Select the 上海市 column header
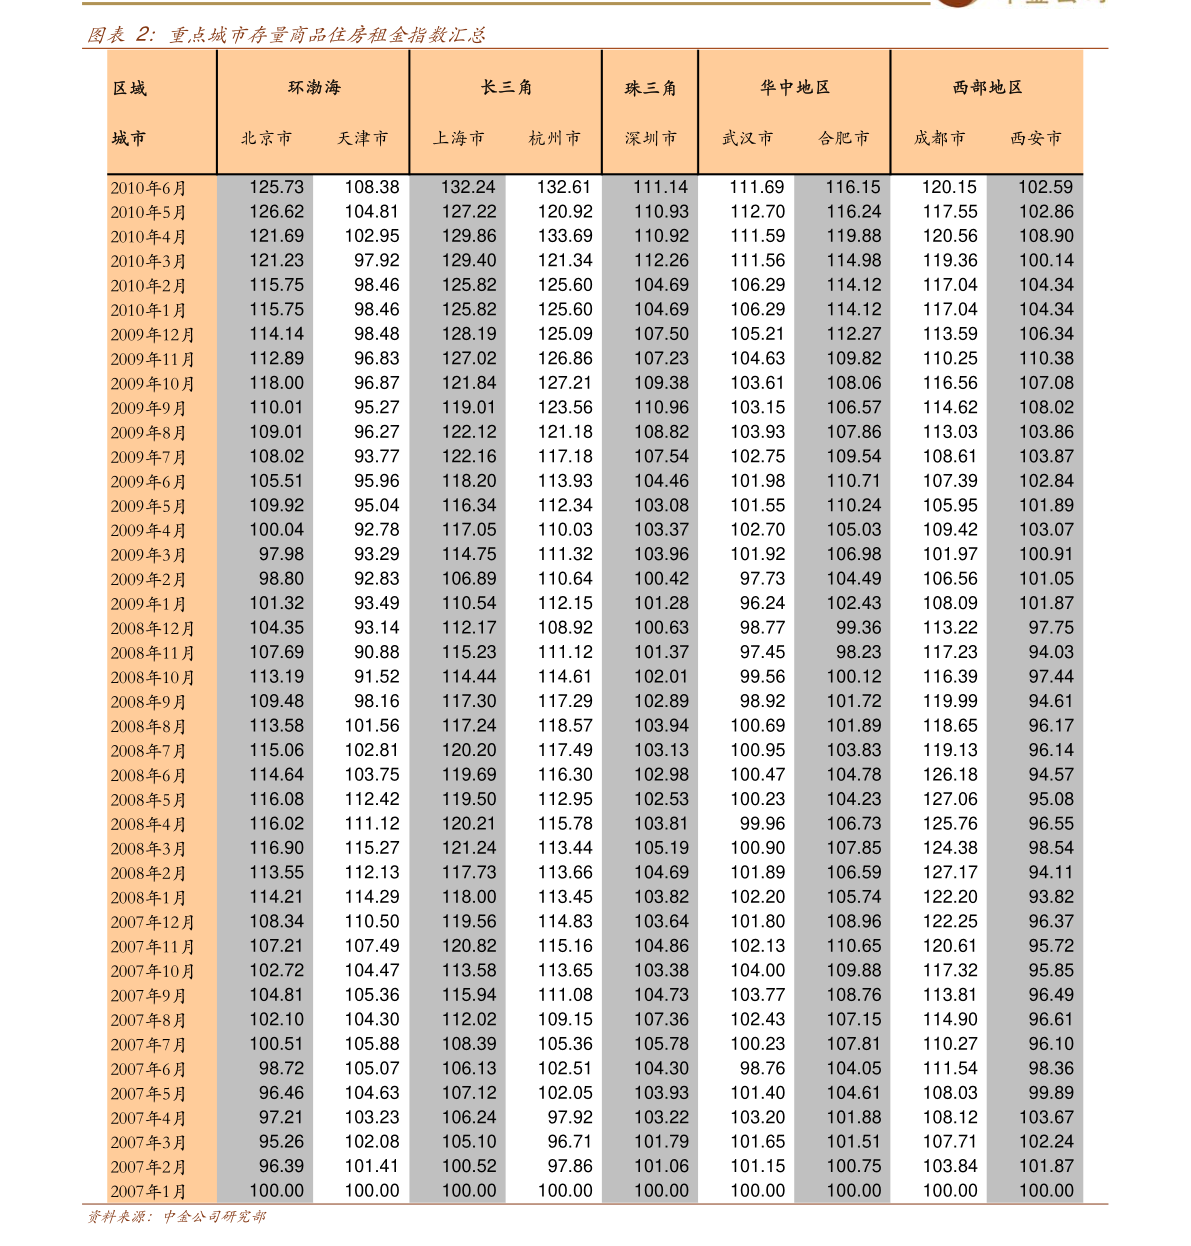 click(x=458, y=138)
